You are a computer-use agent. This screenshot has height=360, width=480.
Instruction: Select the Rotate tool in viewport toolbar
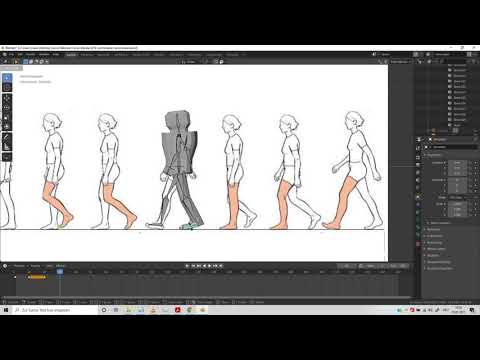[7, 108]
